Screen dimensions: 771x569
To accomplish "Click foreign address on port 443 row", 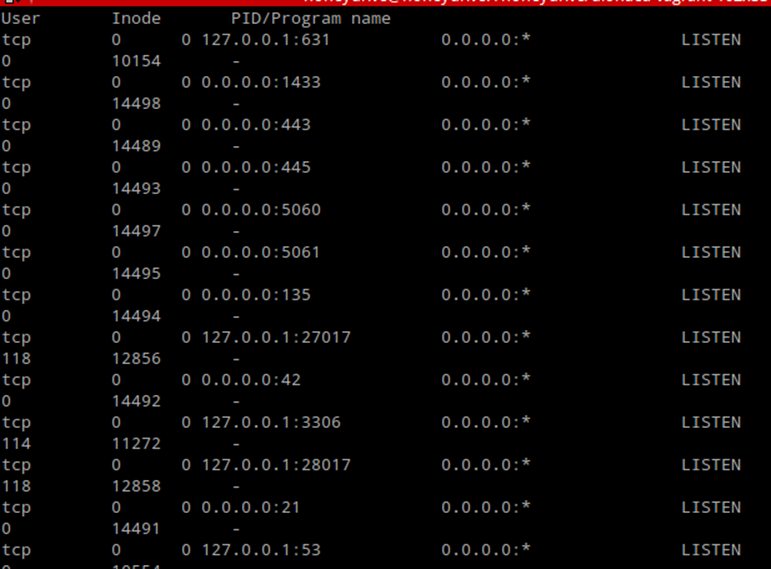I will (486, 125).
